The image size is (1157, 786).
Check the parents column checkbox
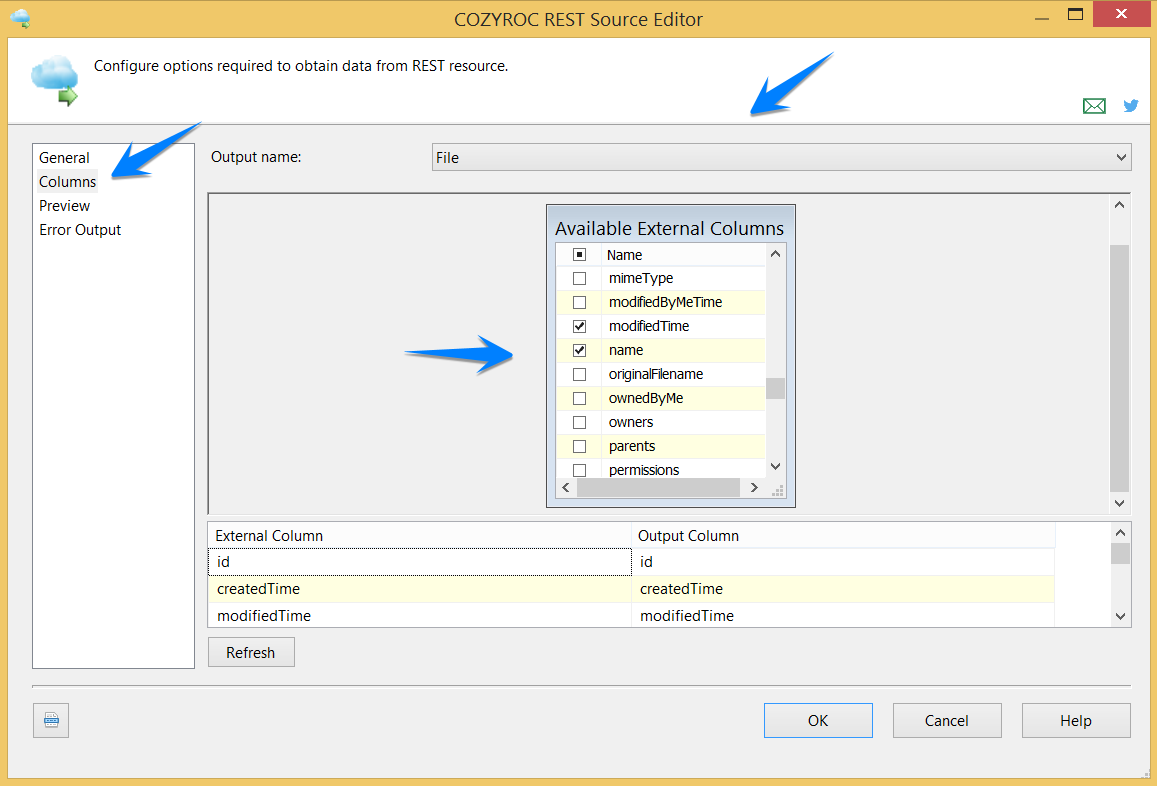pyautogui.click(x=579, y=447)
